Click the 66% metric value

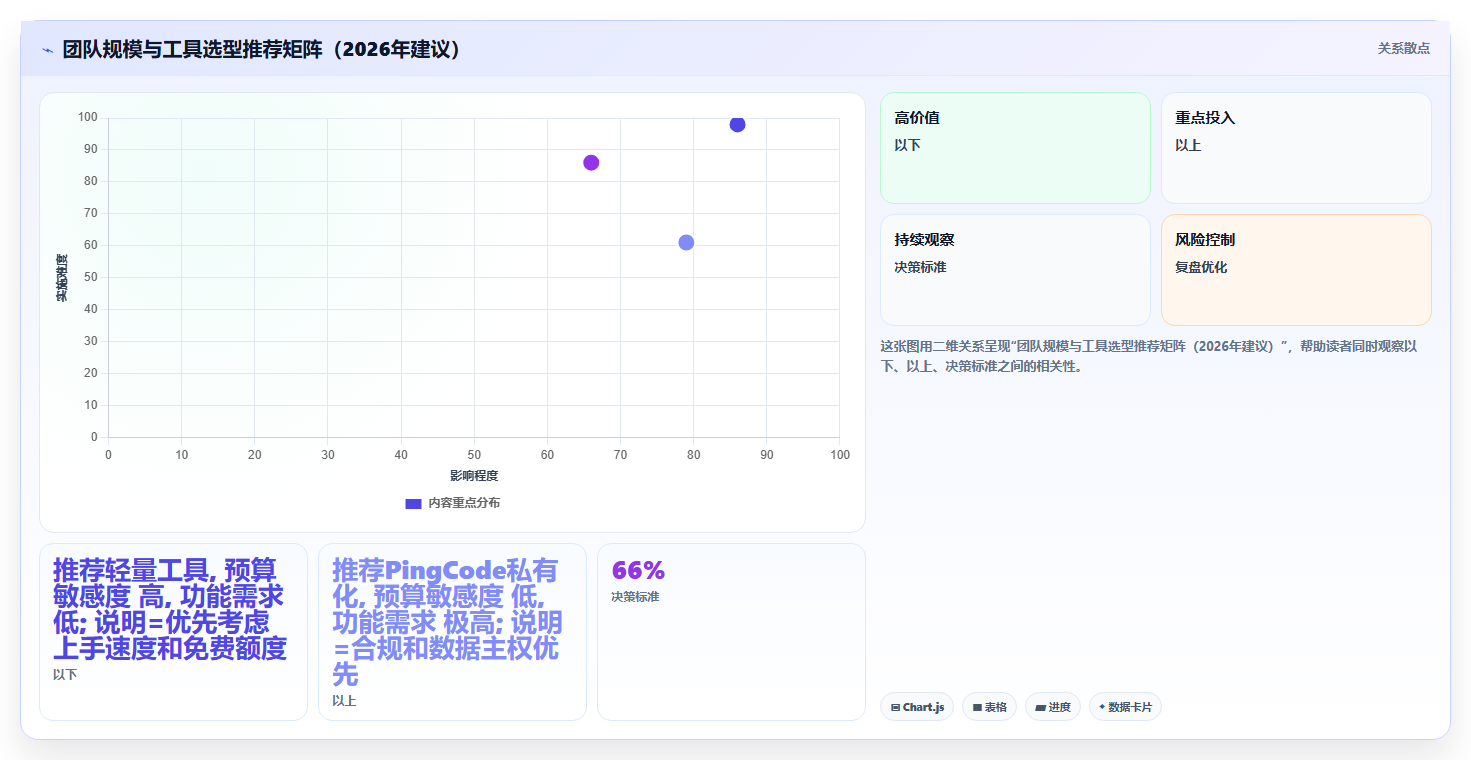pos(638,571)
